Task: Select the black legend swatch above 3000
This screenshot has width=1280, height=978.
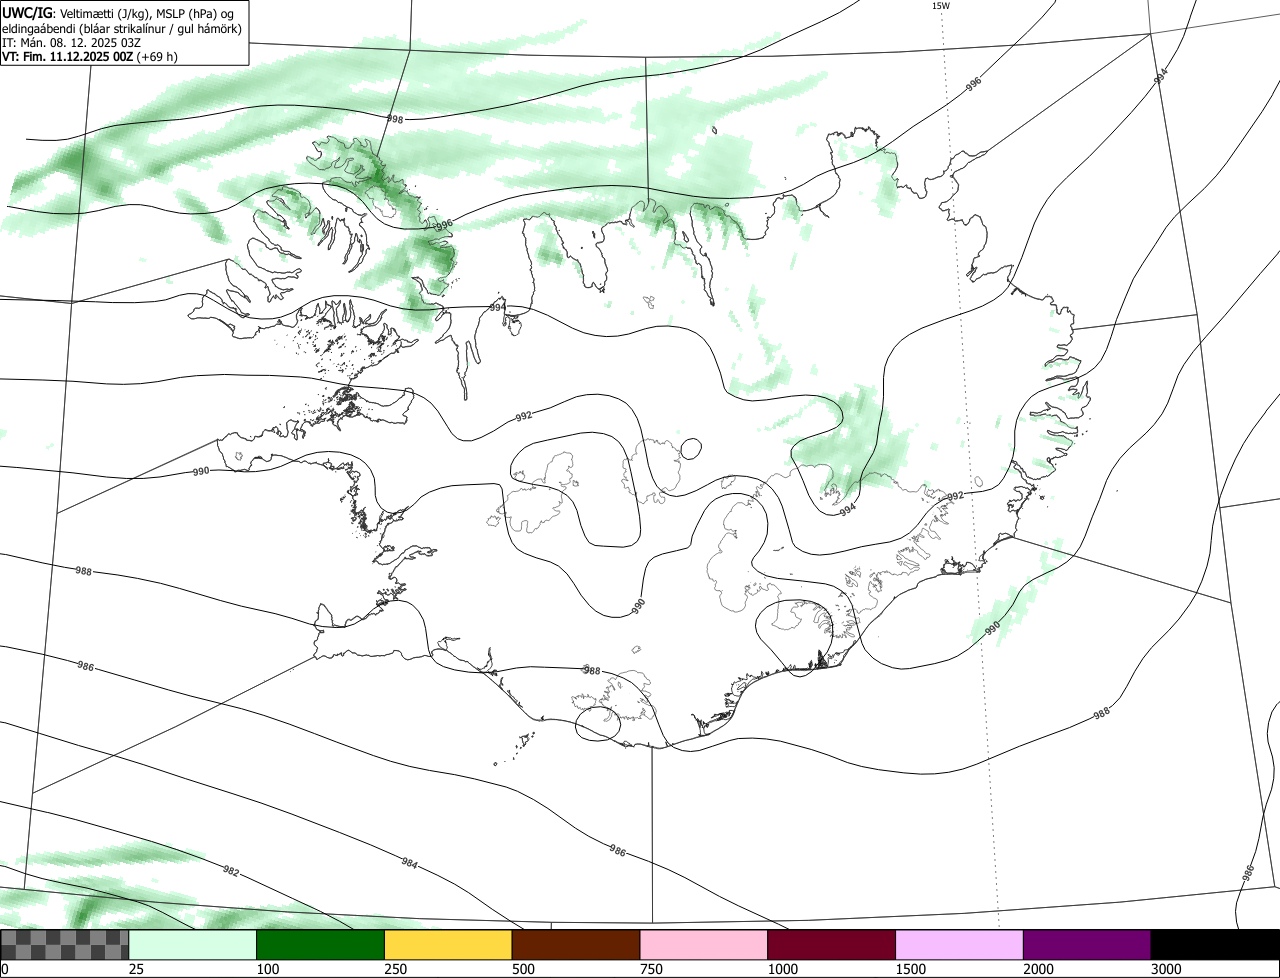Action: click(1215, 945)
